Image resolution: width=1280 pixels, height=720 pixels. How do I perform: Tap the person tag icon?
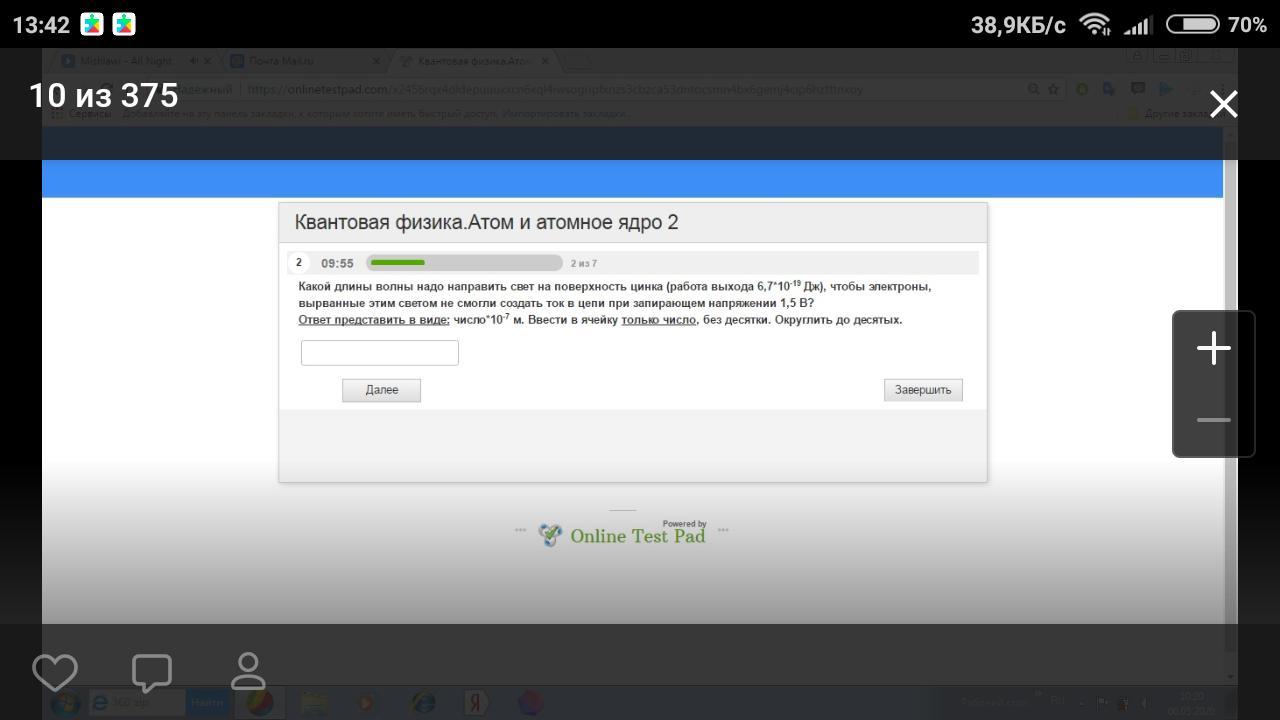click(x=248, y=671)
